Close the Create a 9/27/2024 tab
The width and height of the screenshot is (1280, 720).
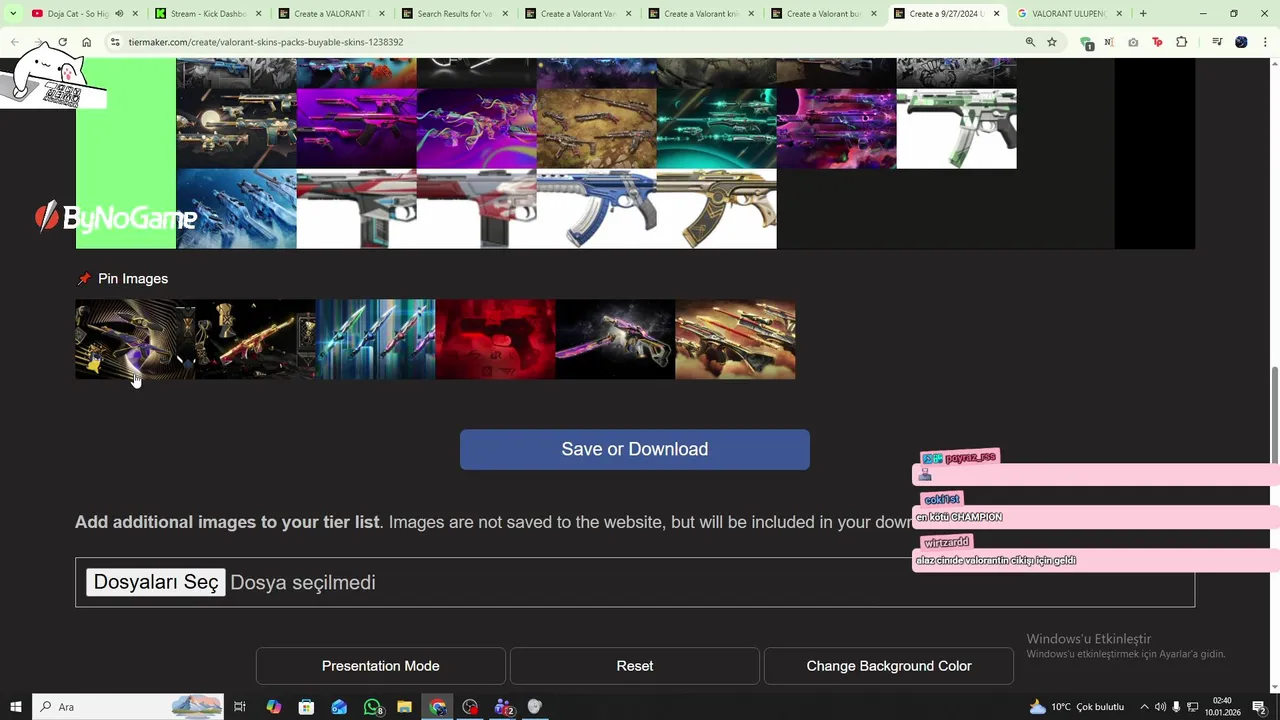pos(996,14)
